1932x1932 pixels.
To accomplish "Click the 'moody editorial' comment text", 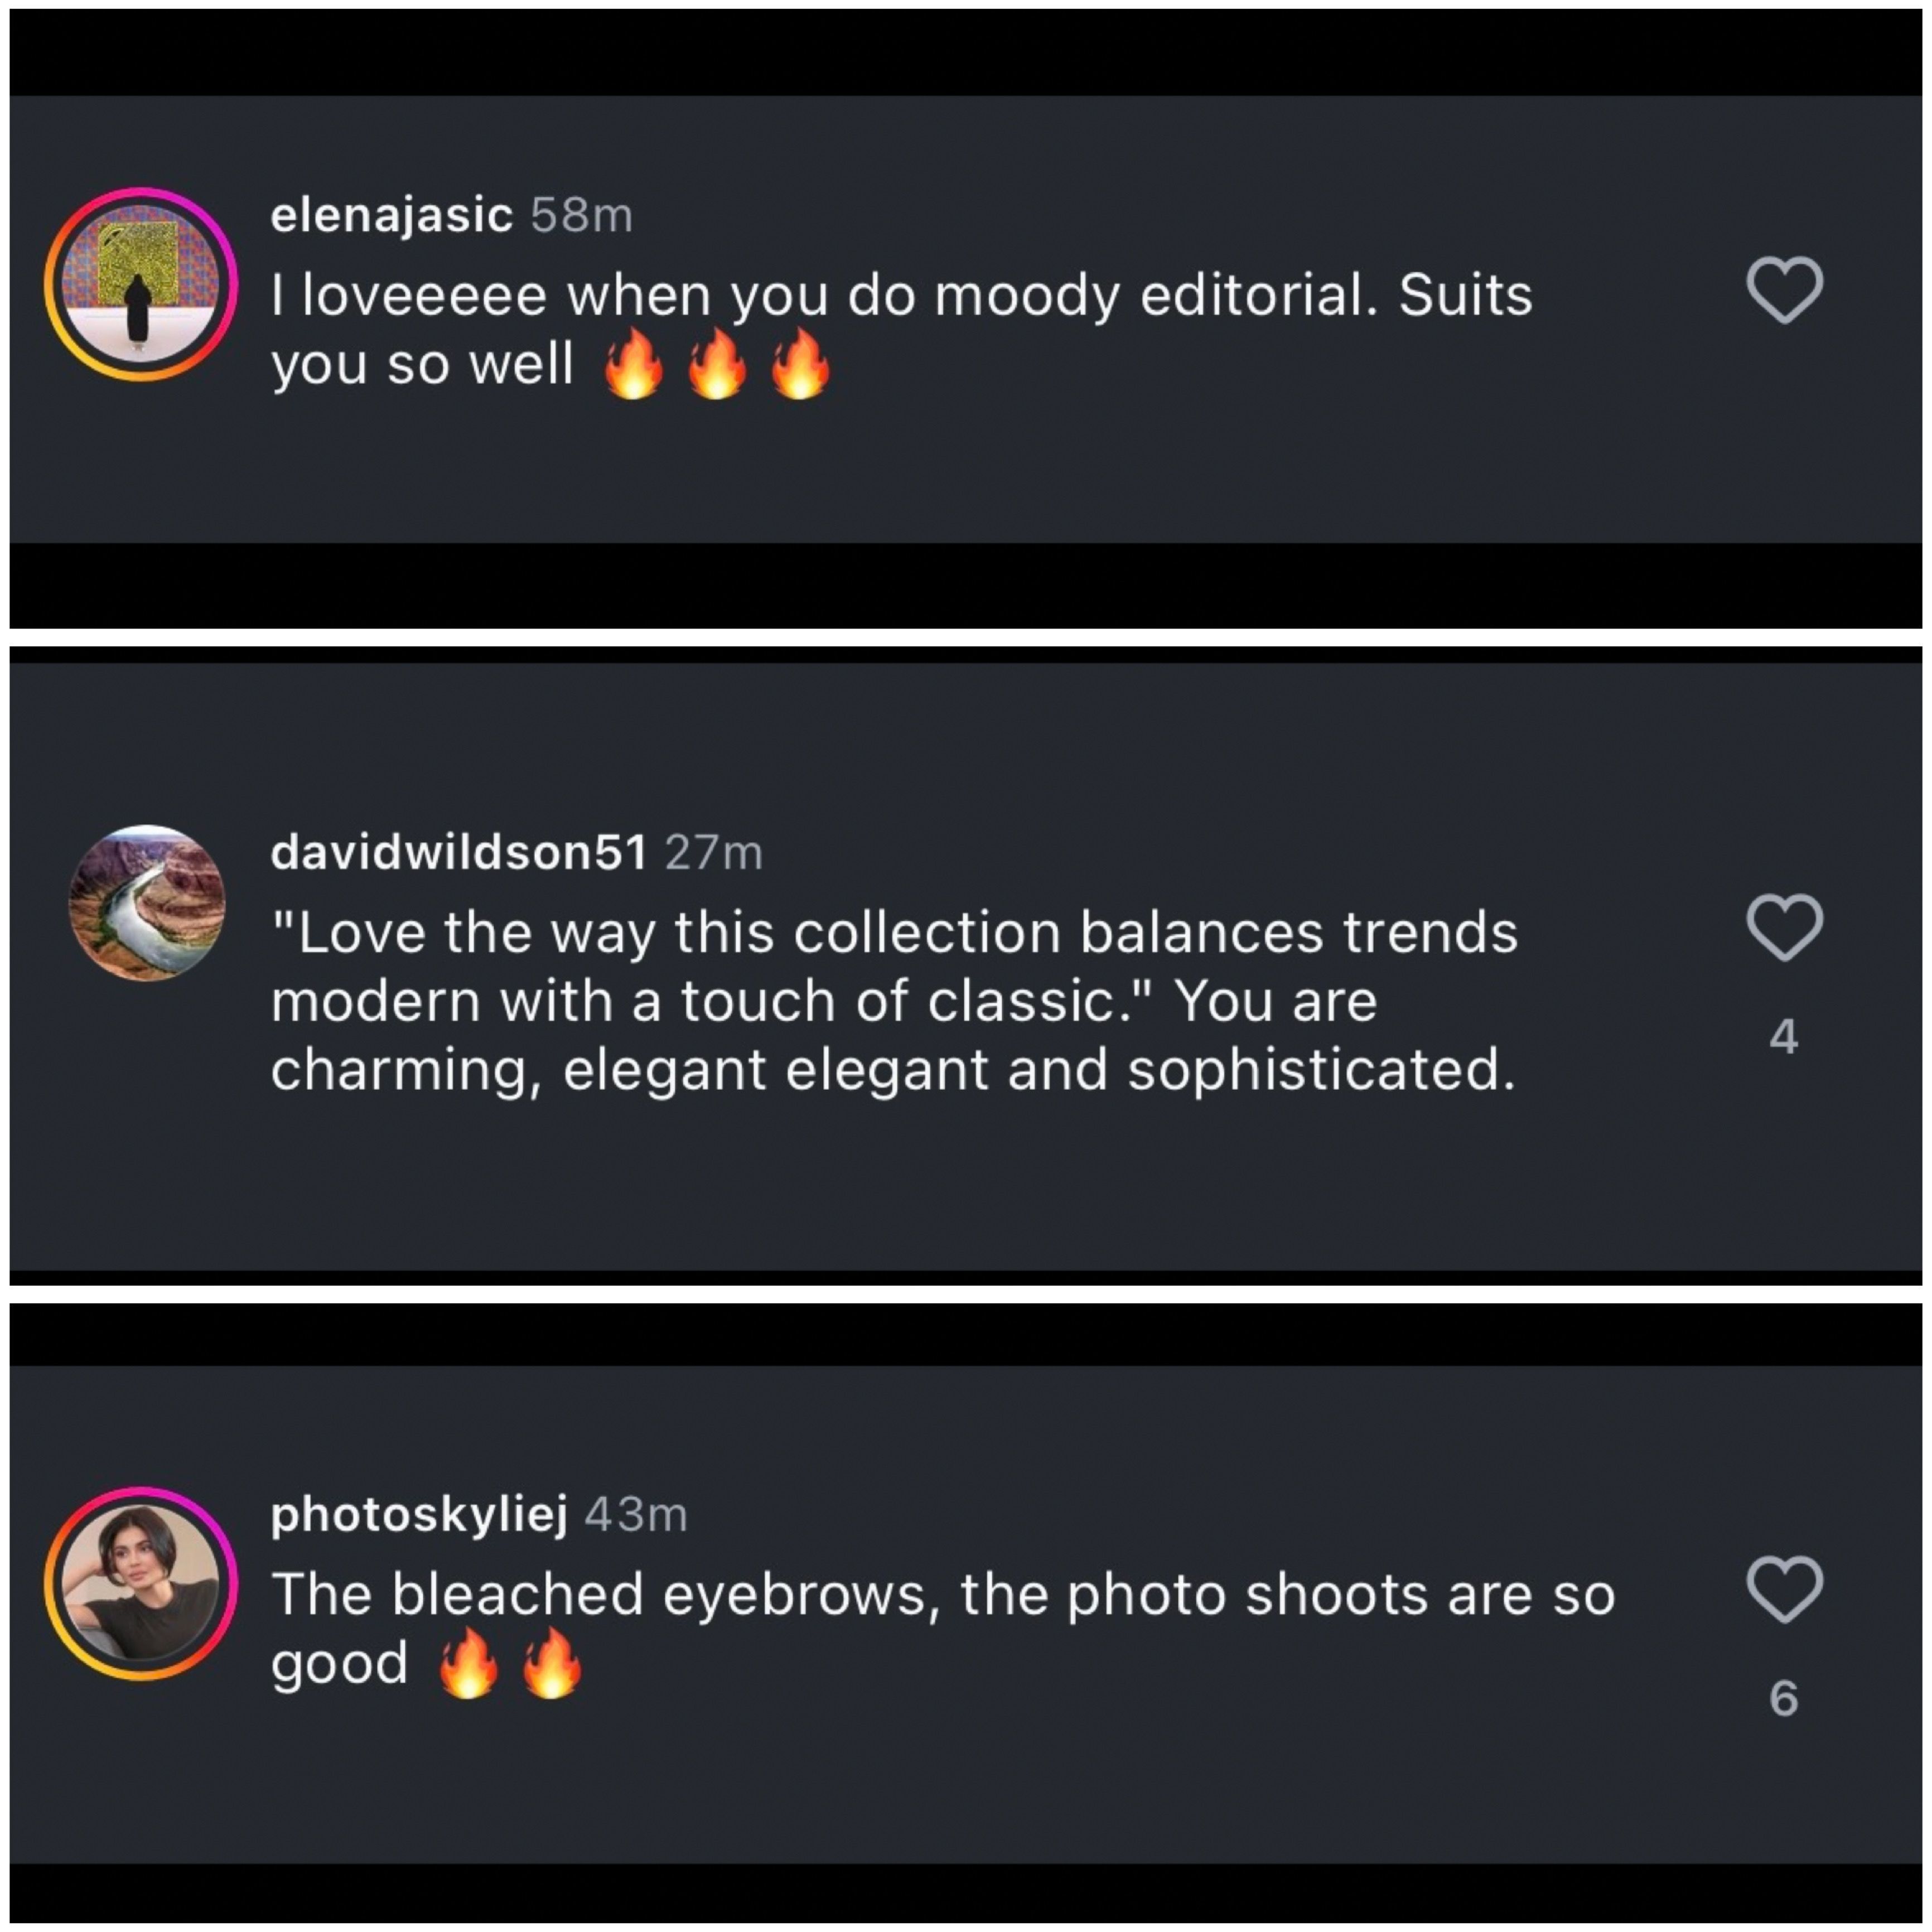I will click(900, 296).
